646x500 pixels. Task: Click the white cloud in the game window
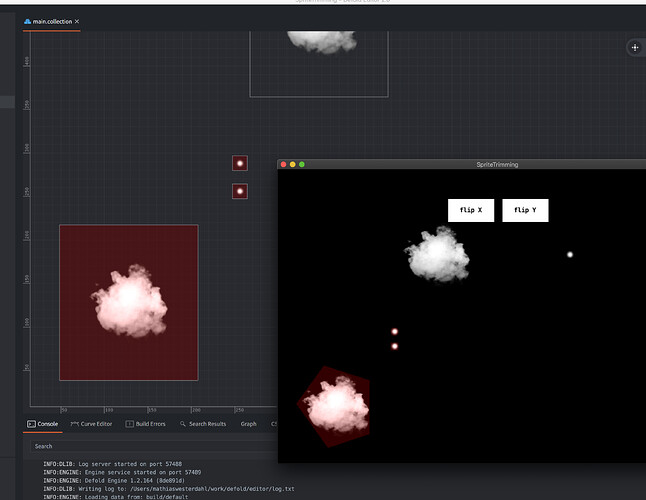[437, 254]
